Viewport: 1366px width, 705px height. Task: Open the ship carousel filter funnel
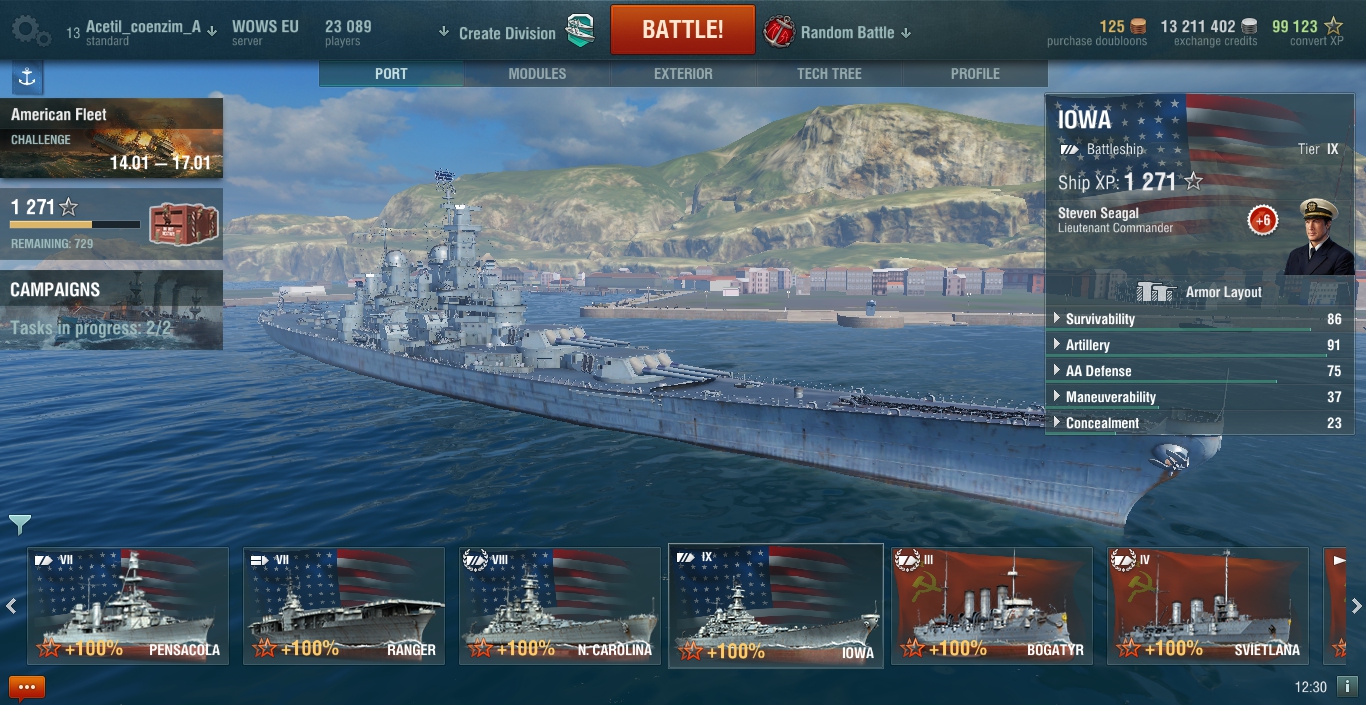pos(20,524)
